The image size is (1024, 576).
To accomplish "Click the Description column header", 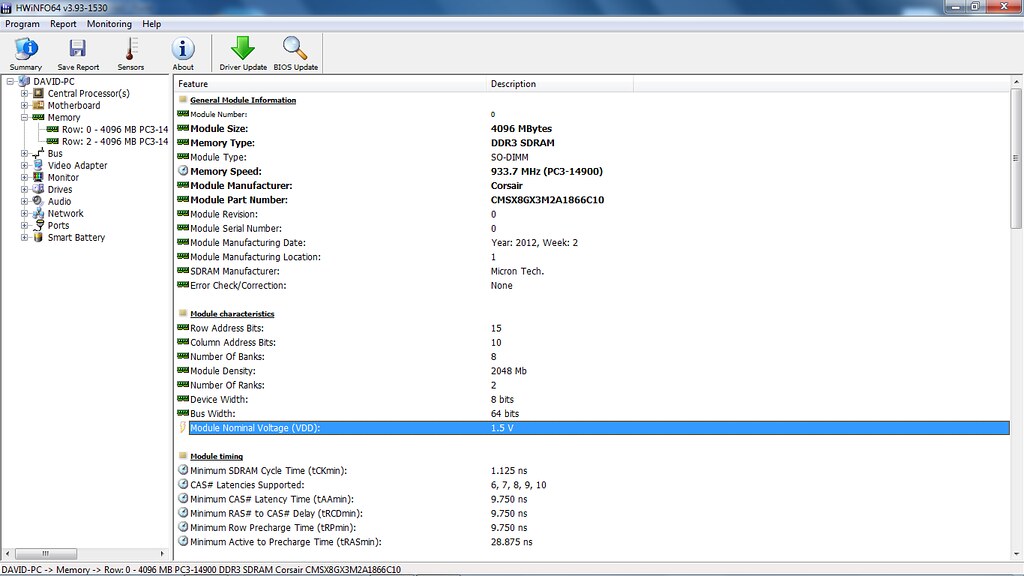I will tap(513, 84).
